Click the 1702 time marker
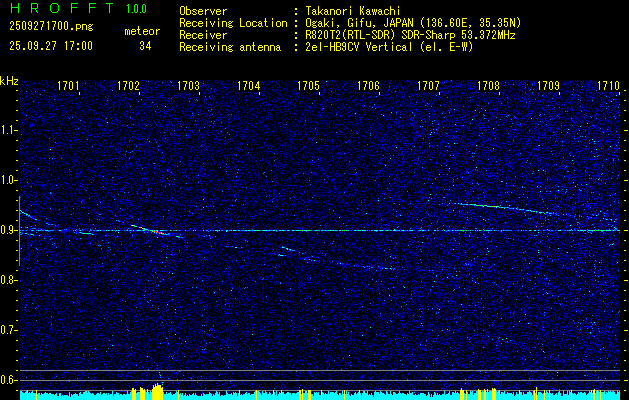629x400 pixels. [128, 85]
